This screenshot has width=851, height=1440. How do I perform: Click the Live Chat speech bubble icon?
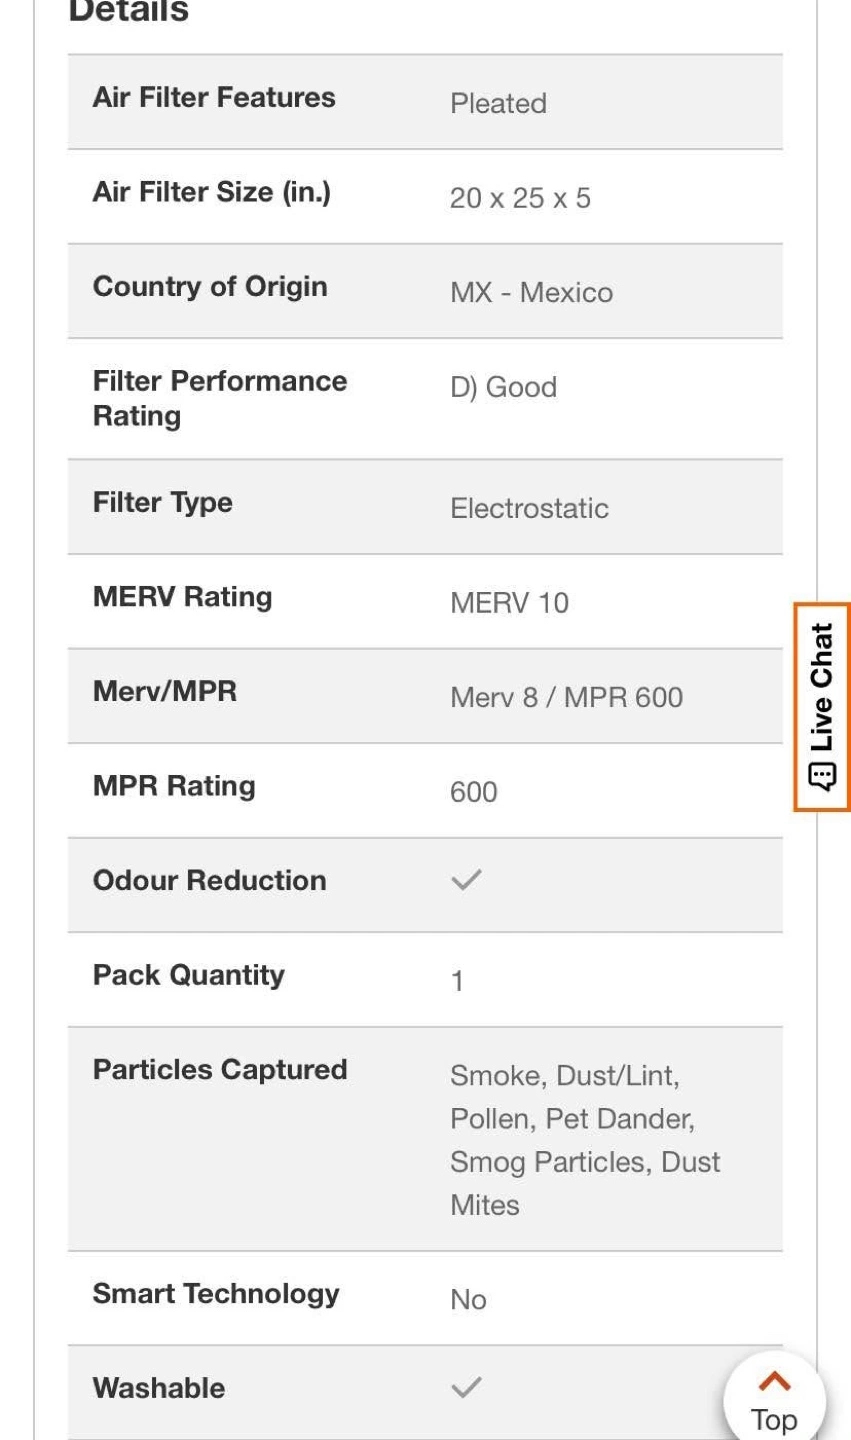822,777
